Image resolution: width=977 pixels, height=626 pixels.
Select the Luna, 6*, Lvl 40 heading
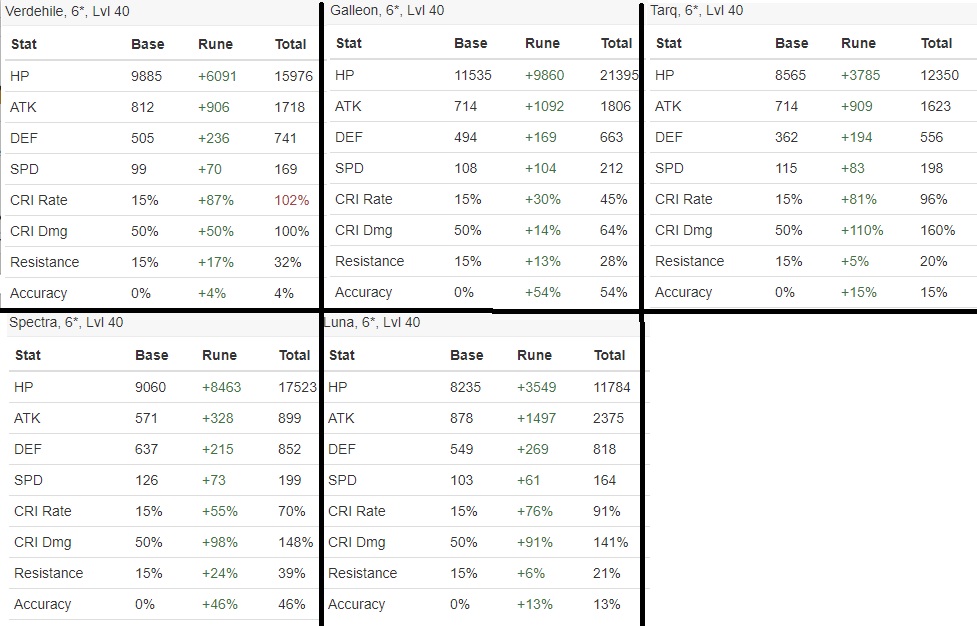click(372, 323)
